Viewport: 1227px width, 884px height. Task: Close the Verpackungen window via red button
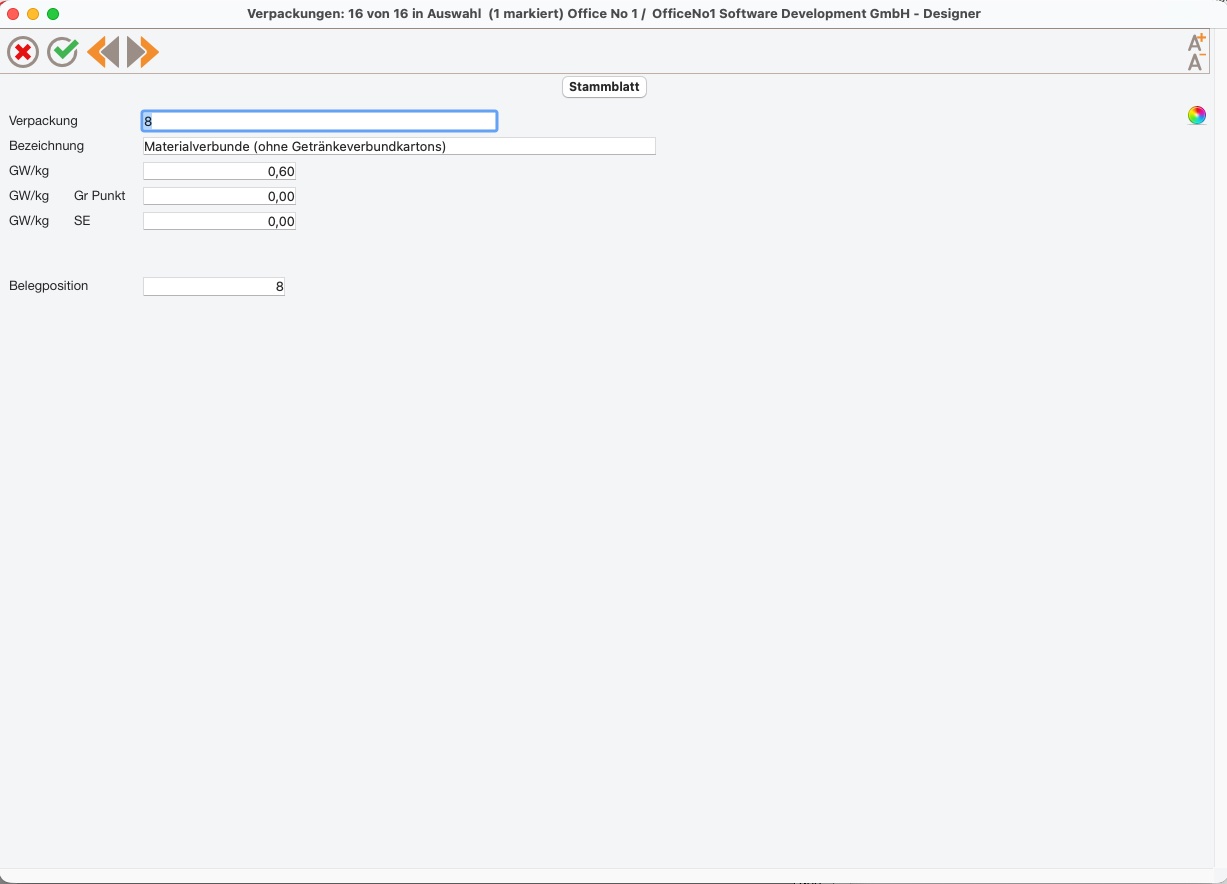13,14
